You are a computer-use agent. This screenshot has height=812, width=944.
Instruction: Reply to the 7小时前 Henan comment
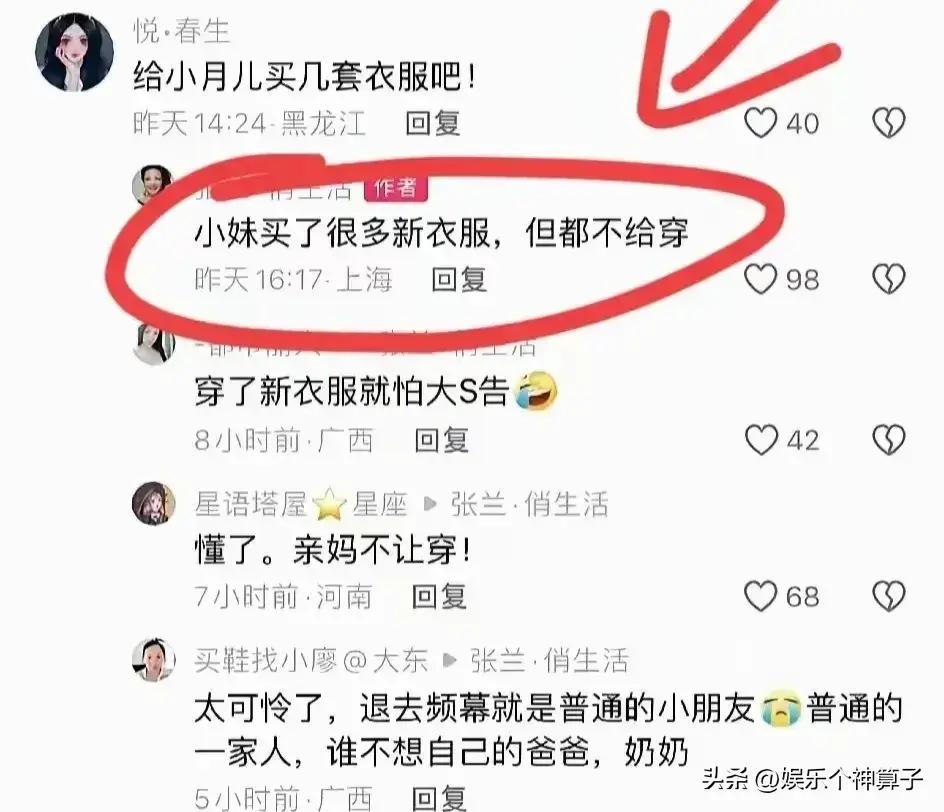[439, 597]
